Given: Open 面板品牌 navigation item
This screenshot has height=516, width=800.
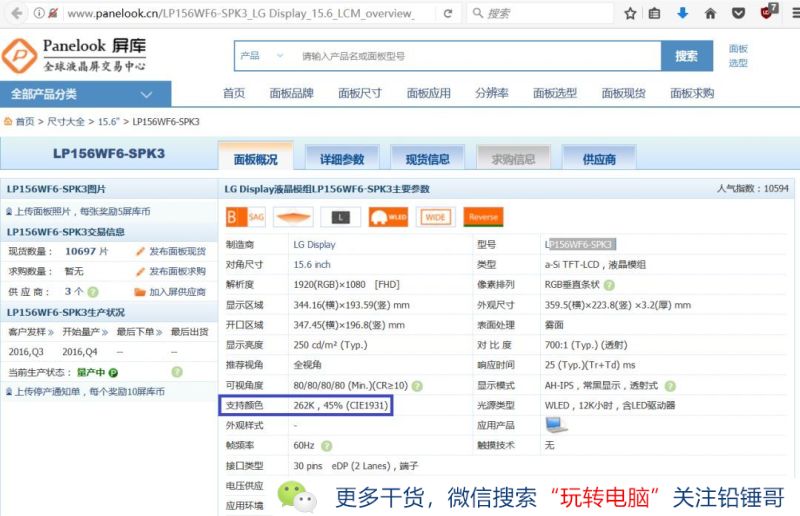Looking at the screenshot, I should (291, 93).
